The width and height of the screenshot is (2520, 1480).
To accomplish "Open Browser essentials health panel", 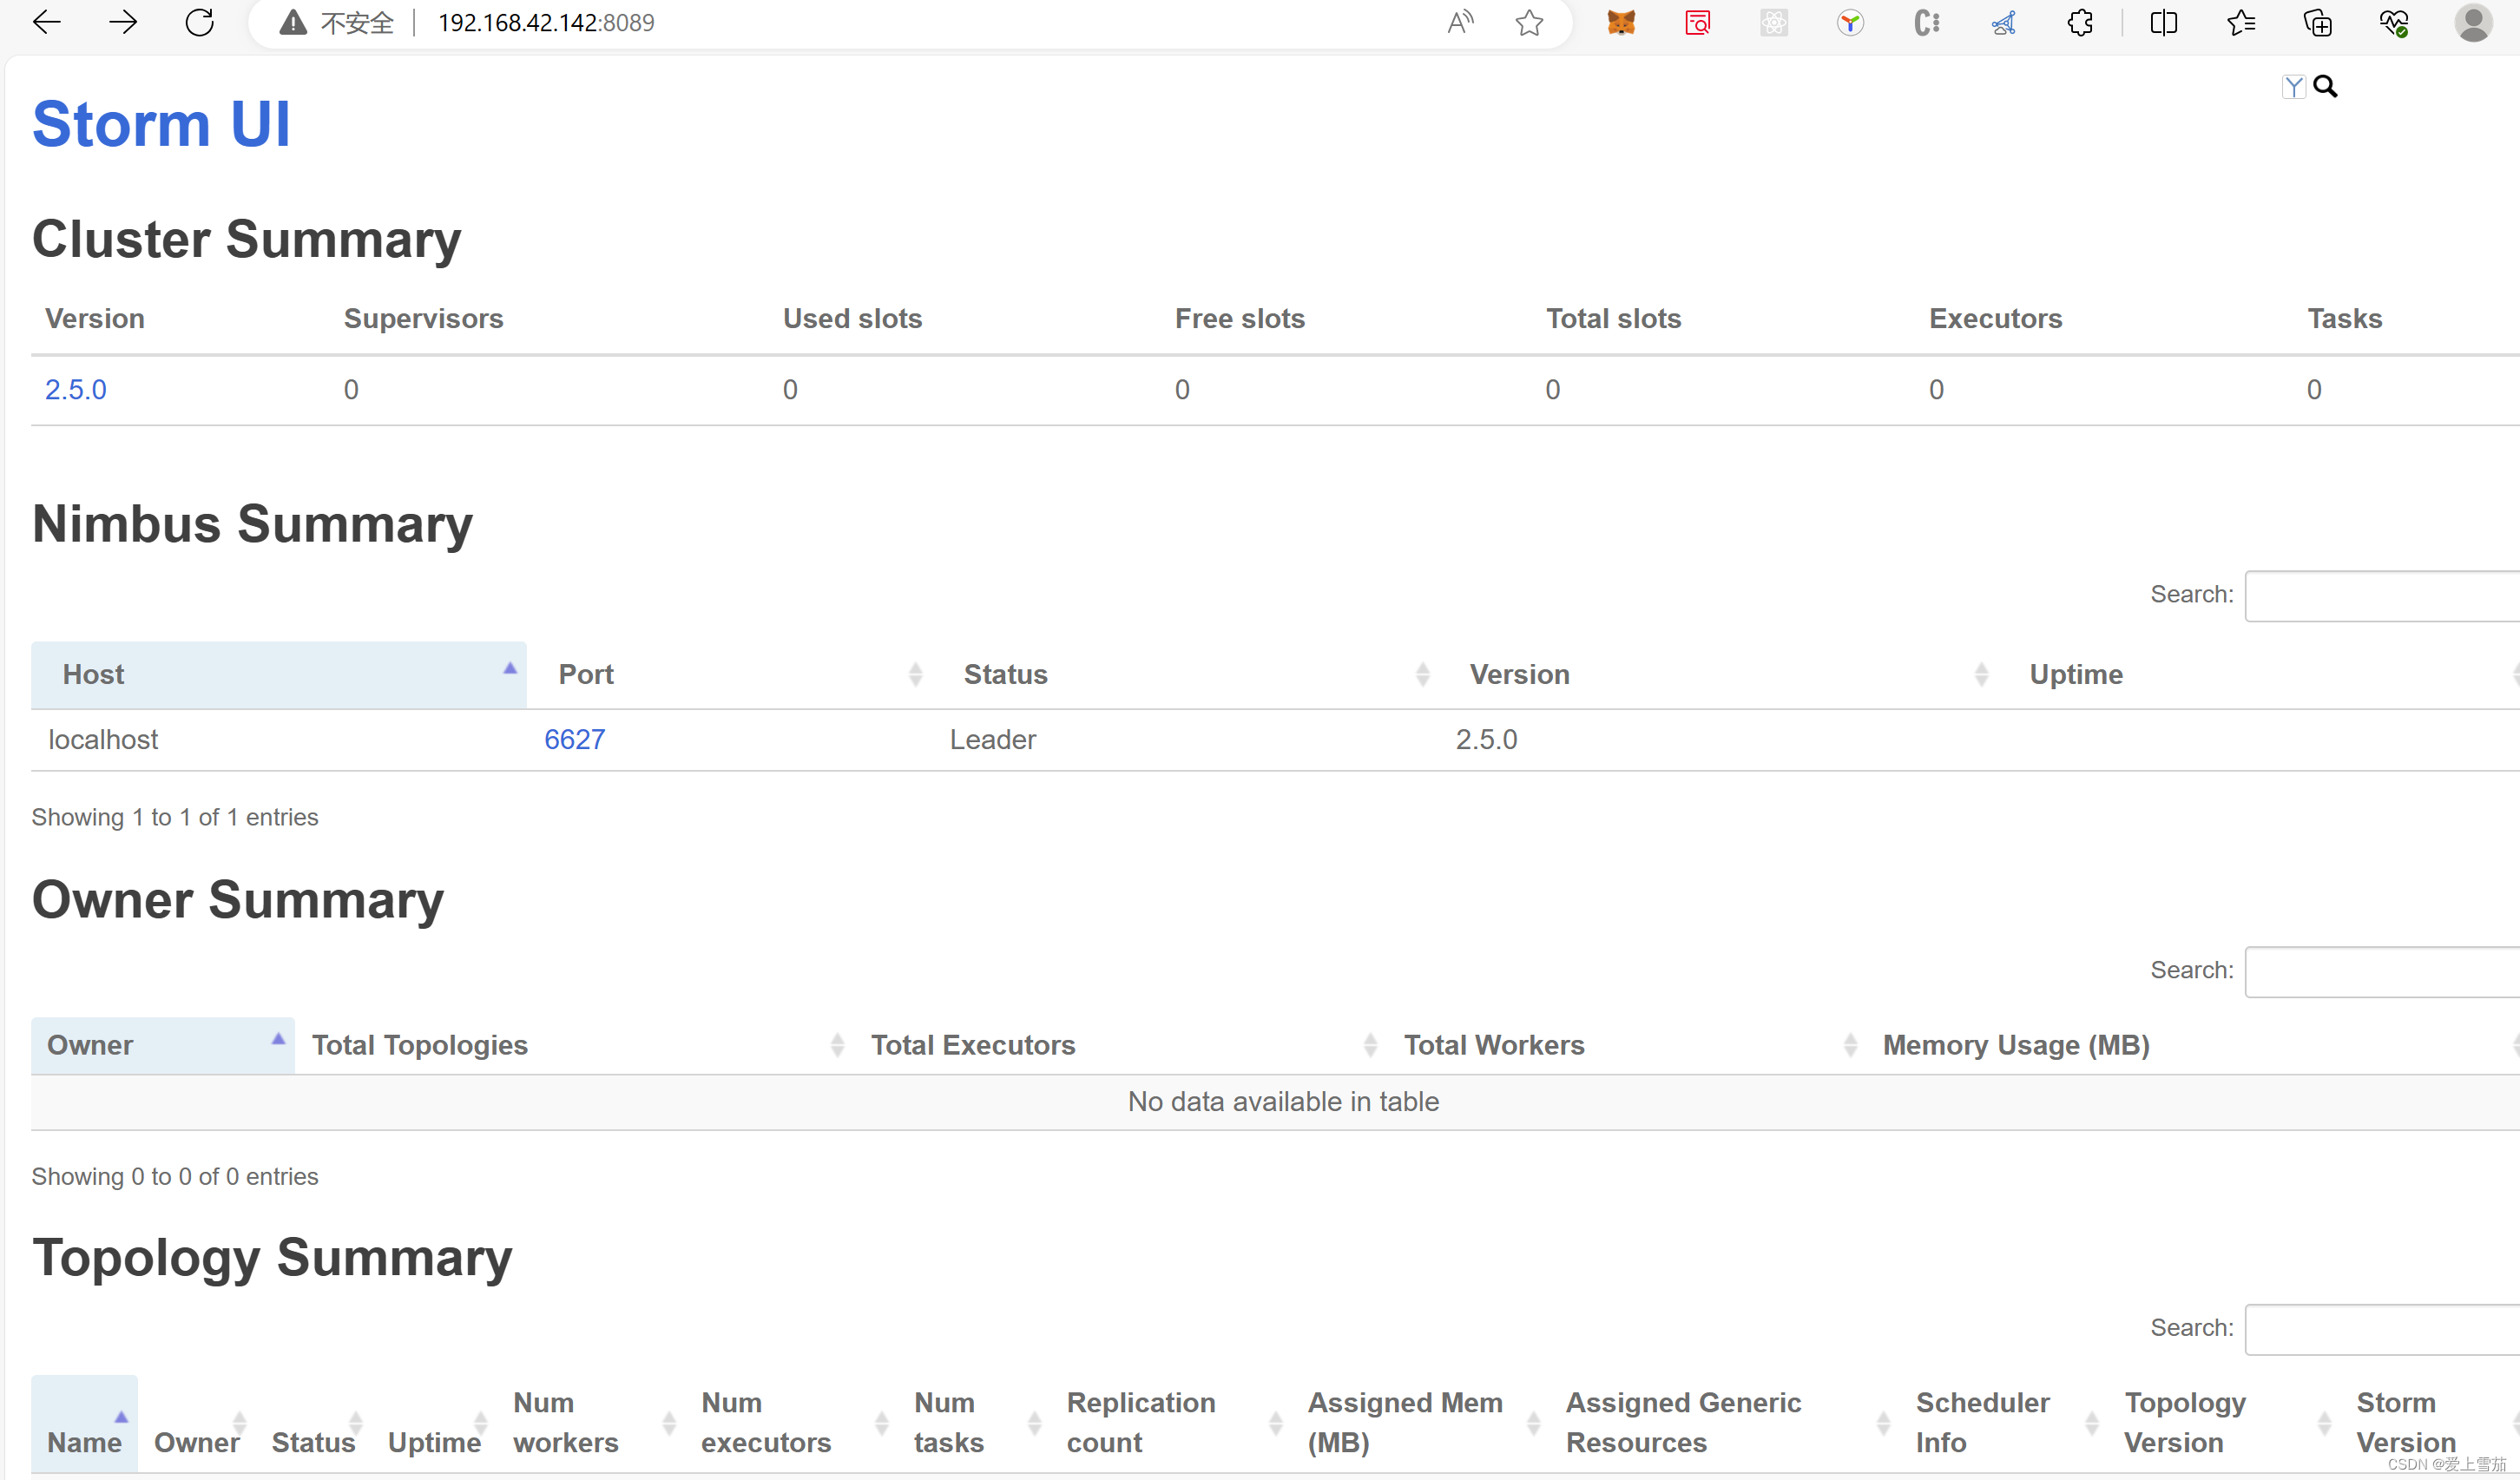I will coord(2392,22).
